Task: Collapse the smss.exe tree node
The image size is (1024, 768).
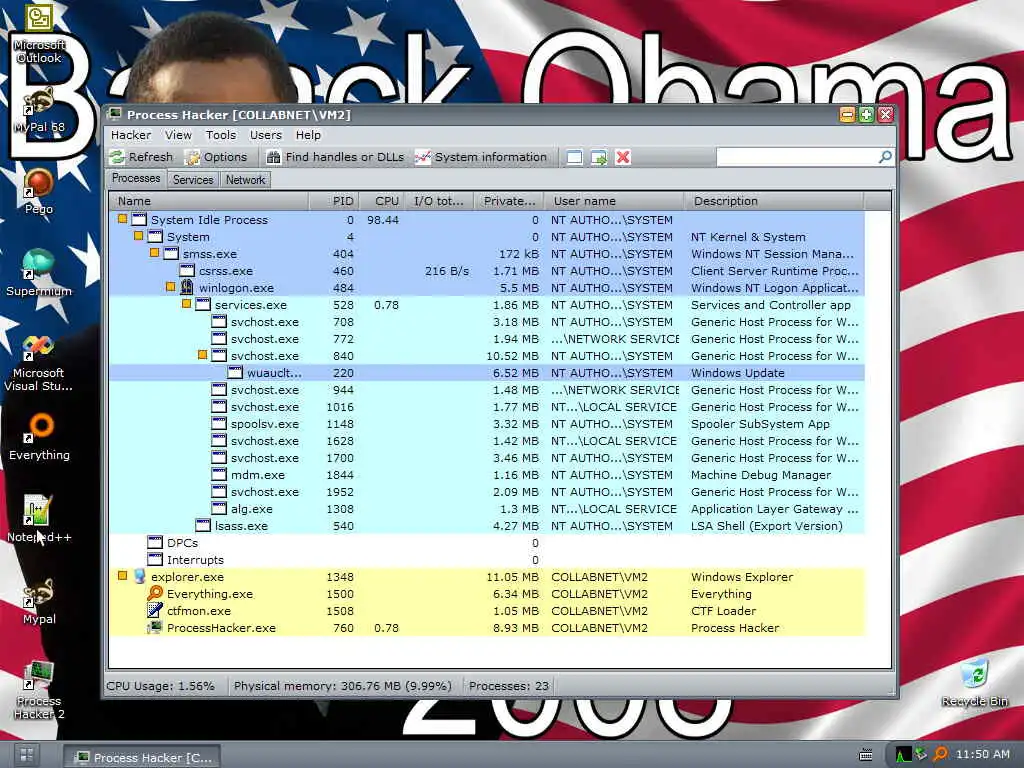Action: pyautogui.click(x=154, y=253)
